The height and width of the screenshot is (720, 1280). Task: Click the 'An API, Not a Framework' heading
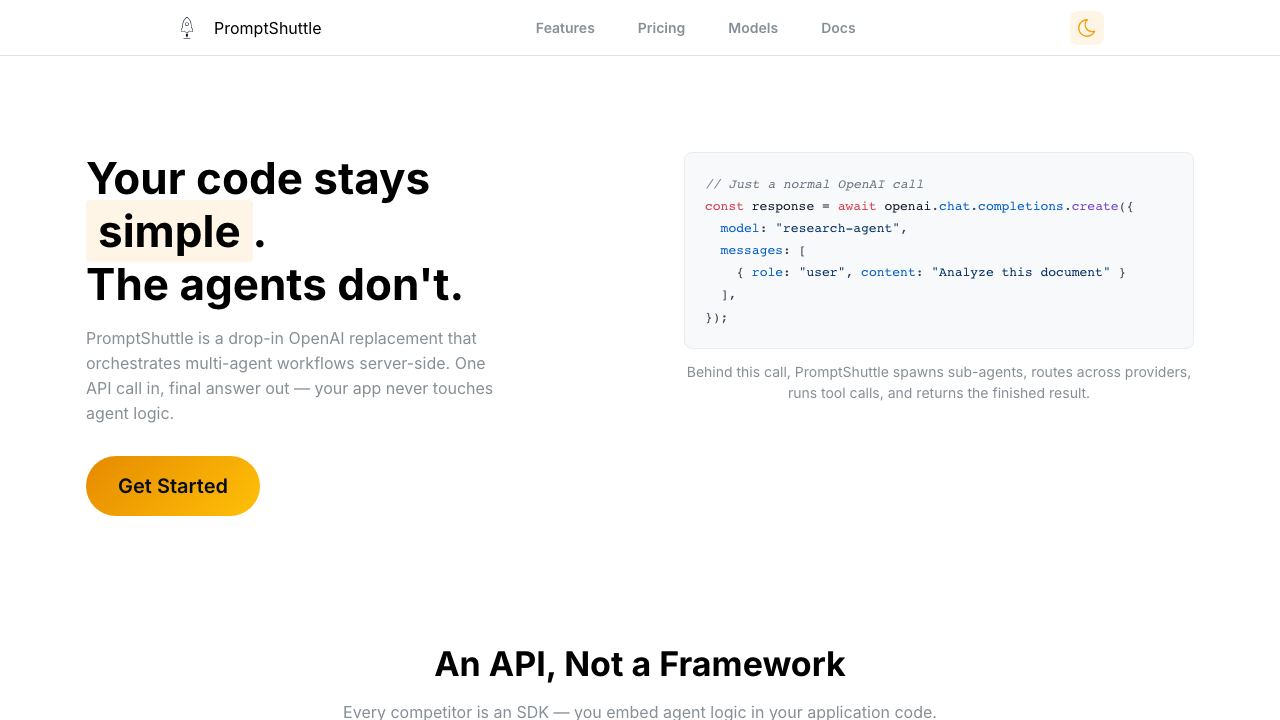pos(640,664)
